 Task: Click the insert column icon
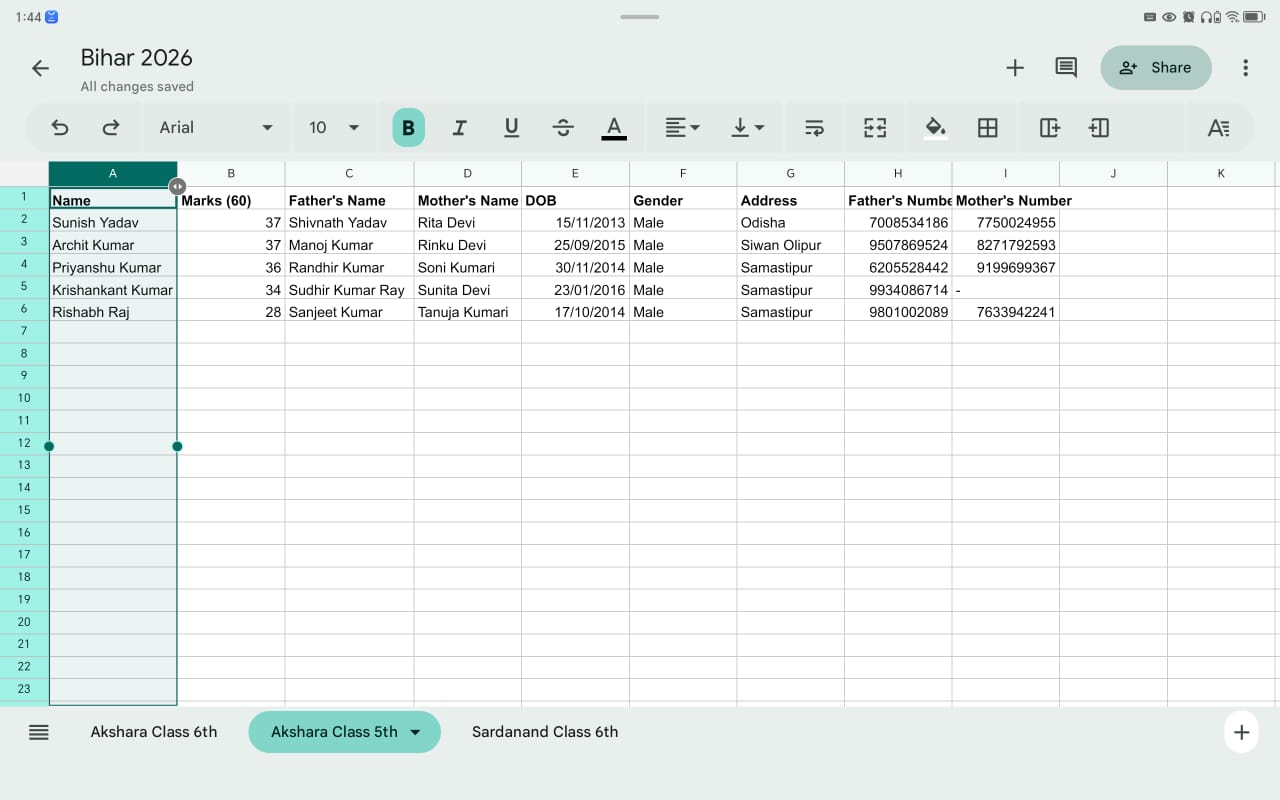point(1049,127)
